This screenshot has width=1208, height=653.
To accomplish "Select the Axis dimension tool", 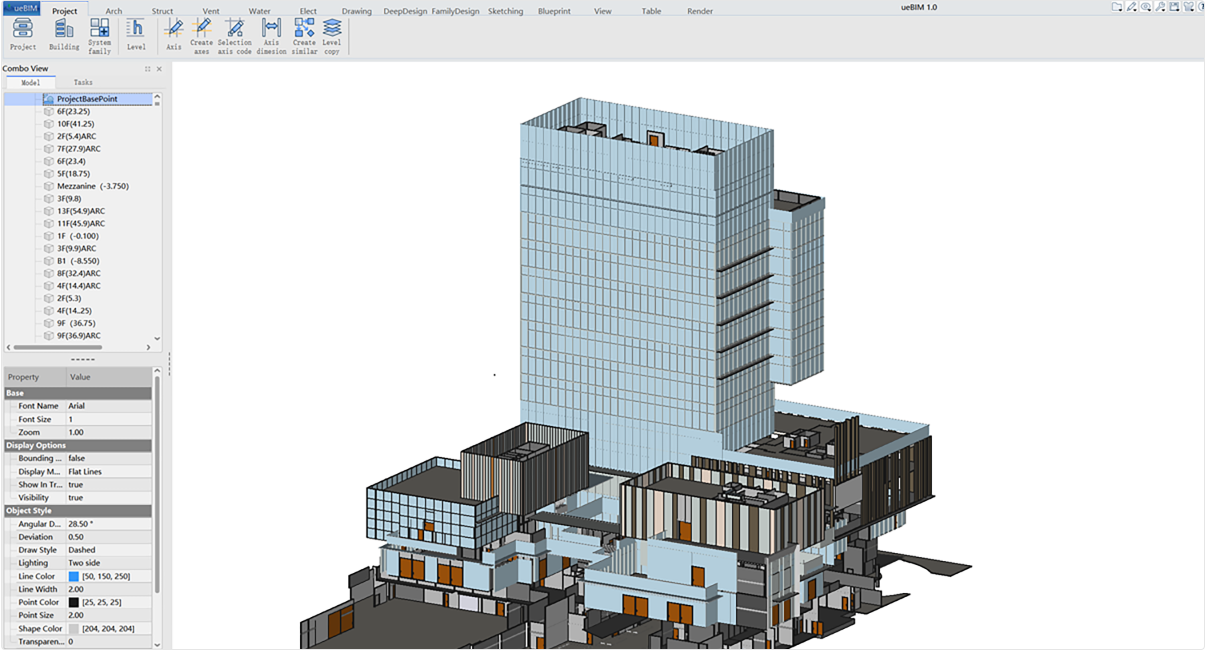I will coord(271,29).
